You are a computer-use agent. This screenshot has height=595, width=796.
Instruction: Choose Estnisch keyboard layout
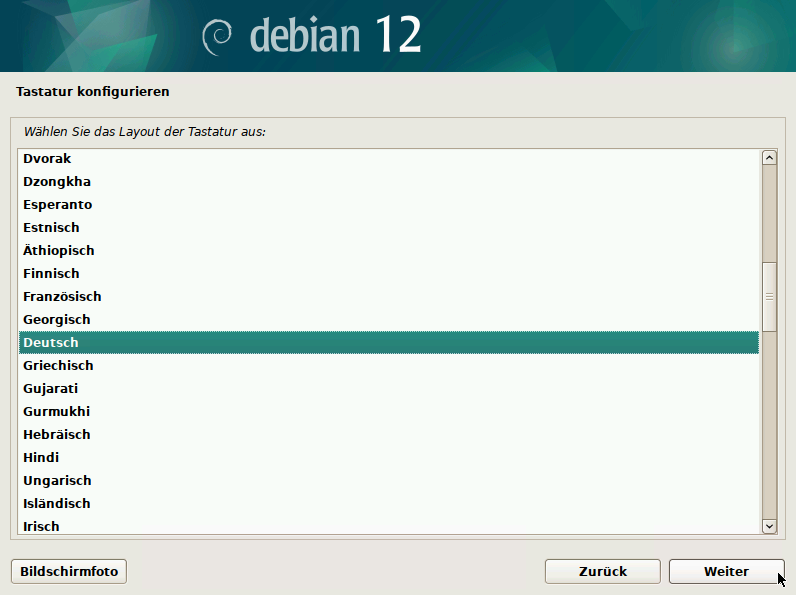[x=389, y=227]
